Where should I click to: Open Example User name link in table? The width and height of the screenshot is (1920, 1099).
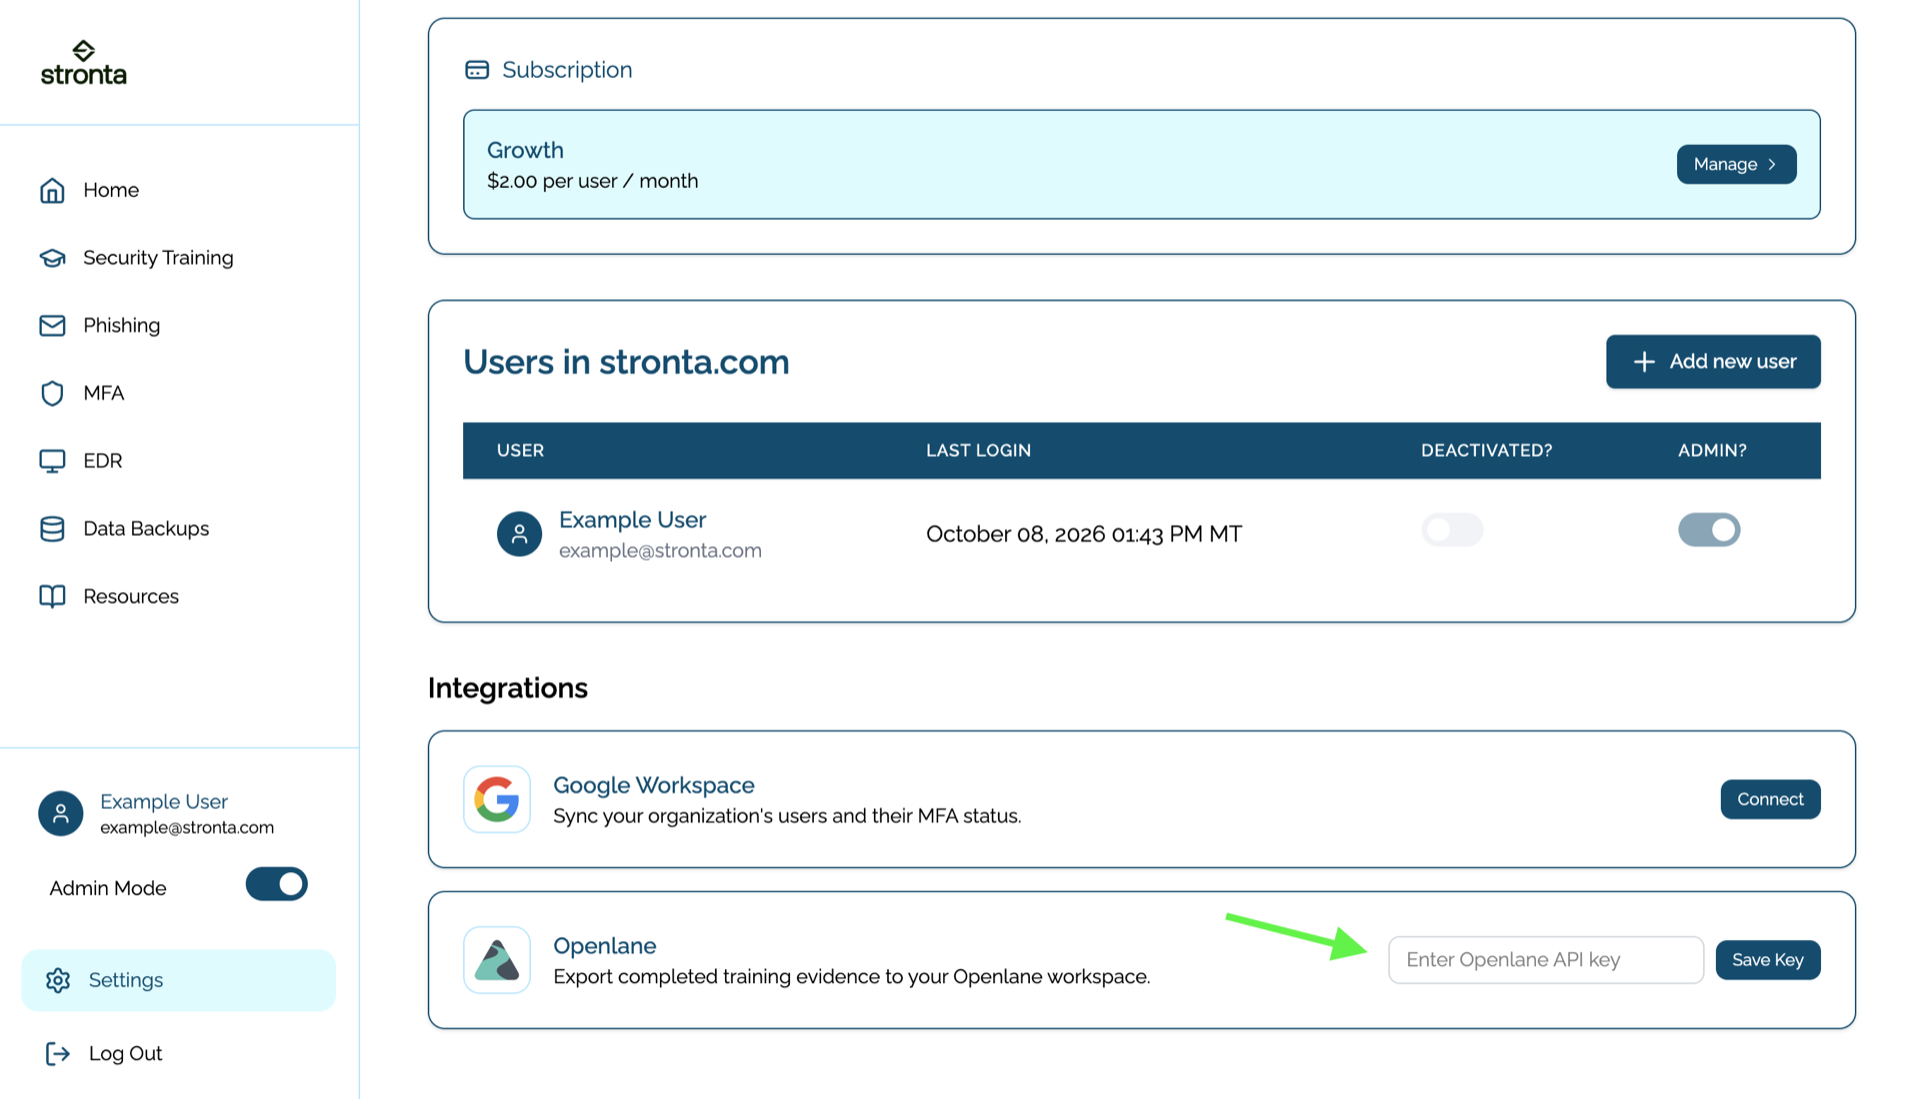632,520
